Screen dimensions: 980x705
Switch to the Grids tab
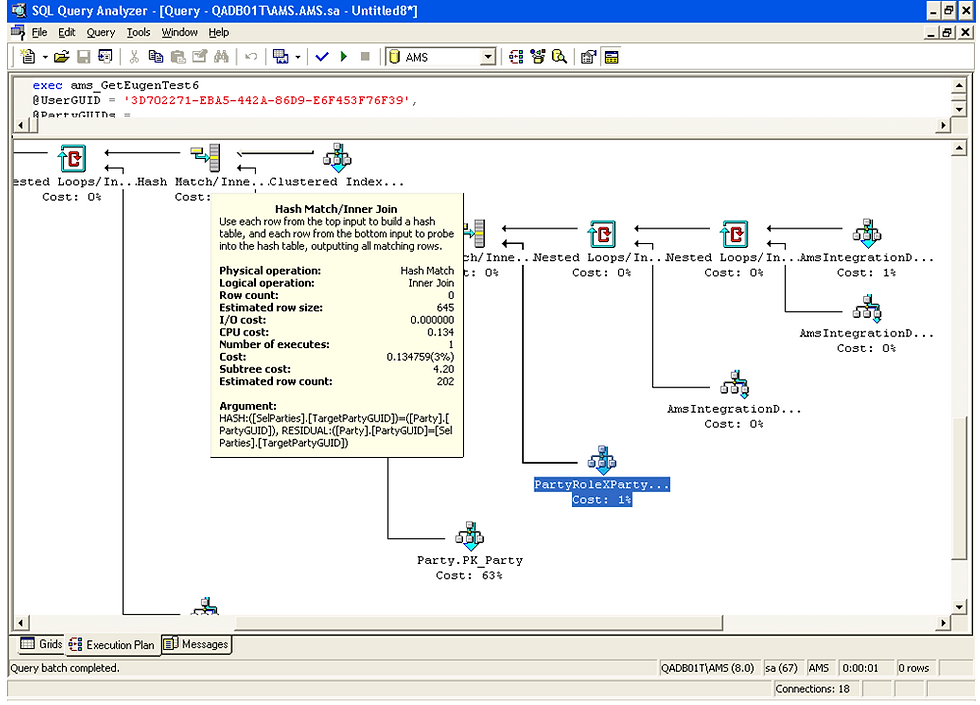point(41,644)
